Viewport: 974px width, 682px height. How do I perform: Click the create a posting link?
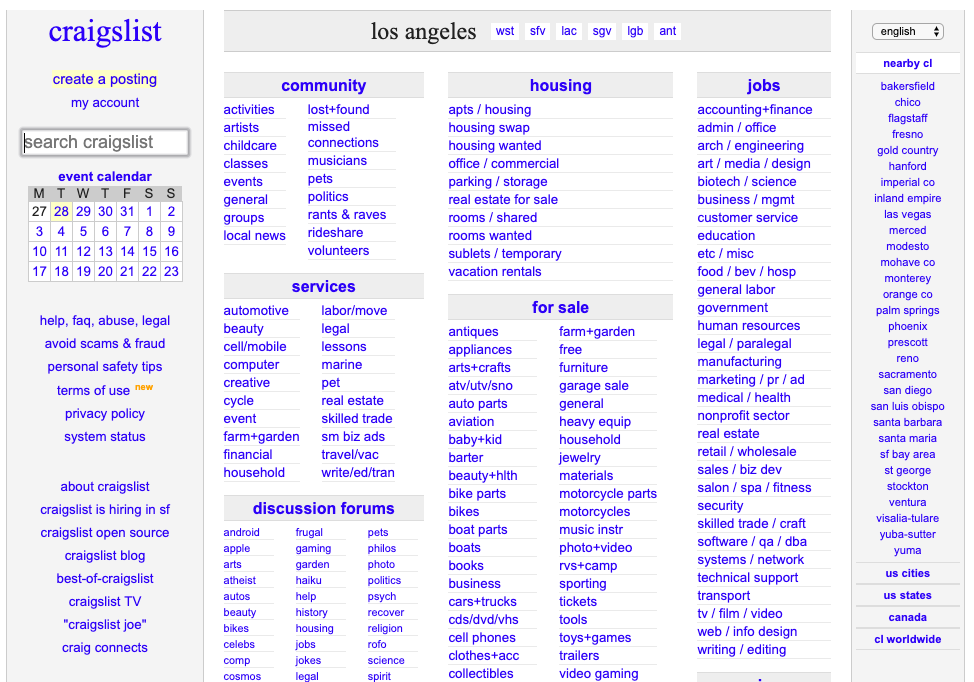[x=104, y=79]
